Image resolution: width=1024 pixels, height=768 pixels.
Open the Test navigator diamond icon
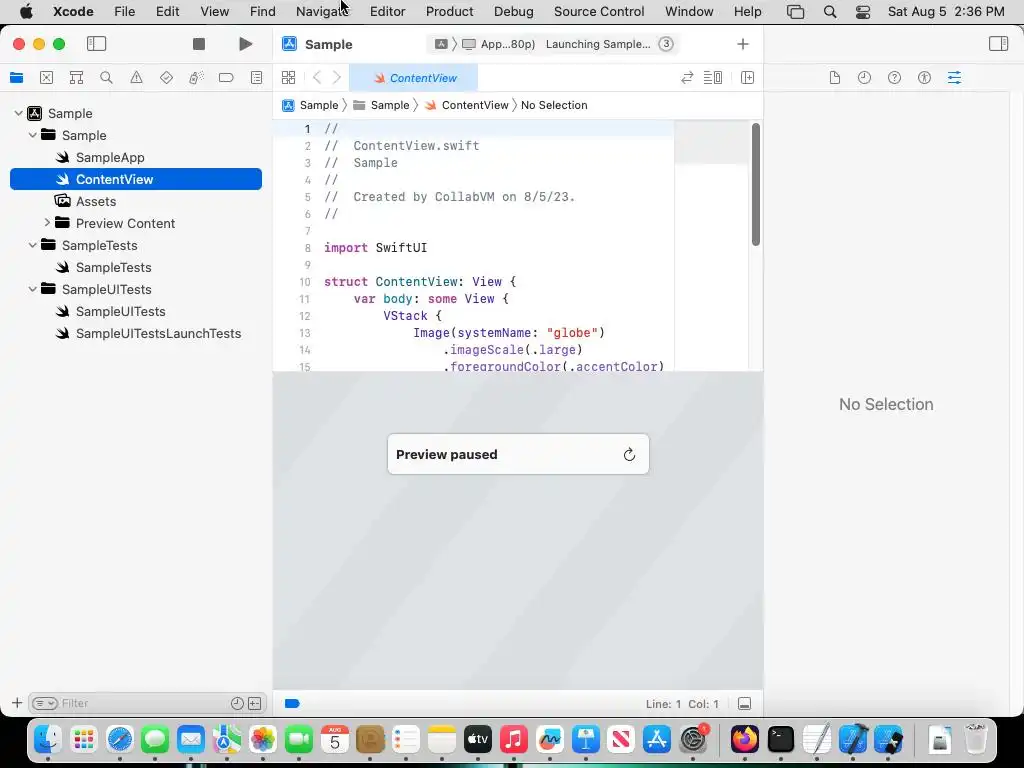pos(167,78)
